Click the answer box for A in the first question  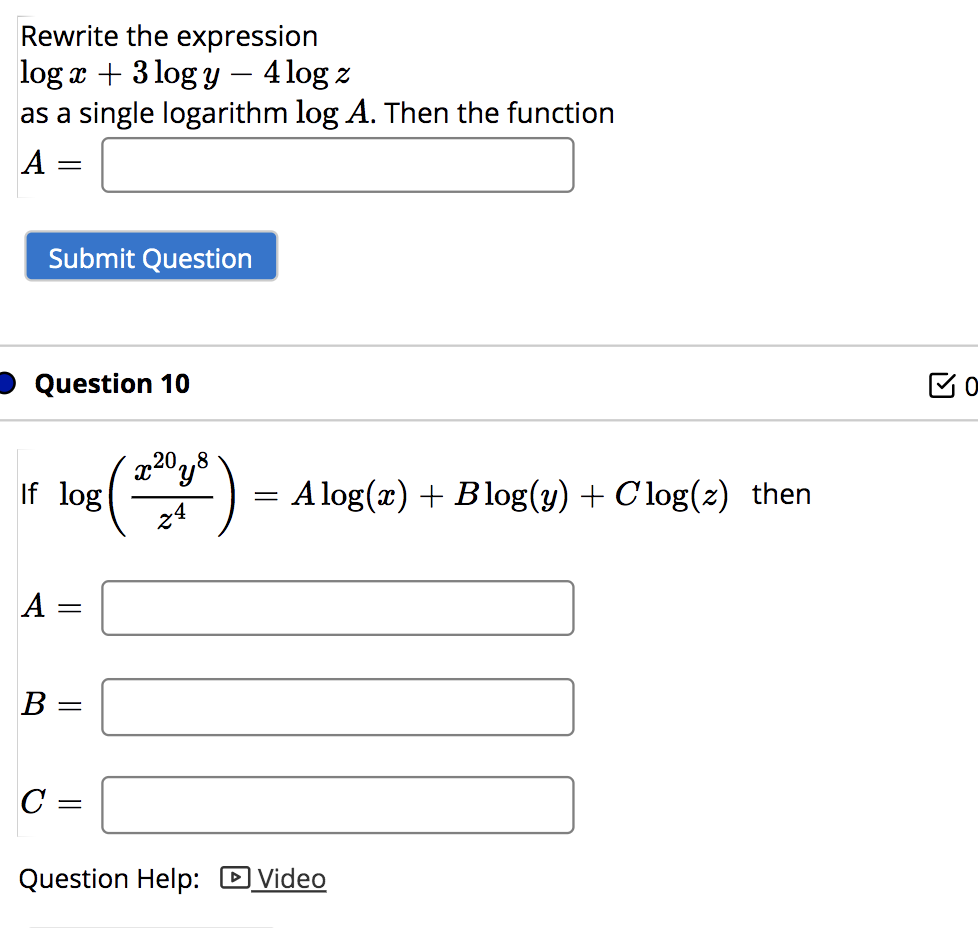click(337, 164)
